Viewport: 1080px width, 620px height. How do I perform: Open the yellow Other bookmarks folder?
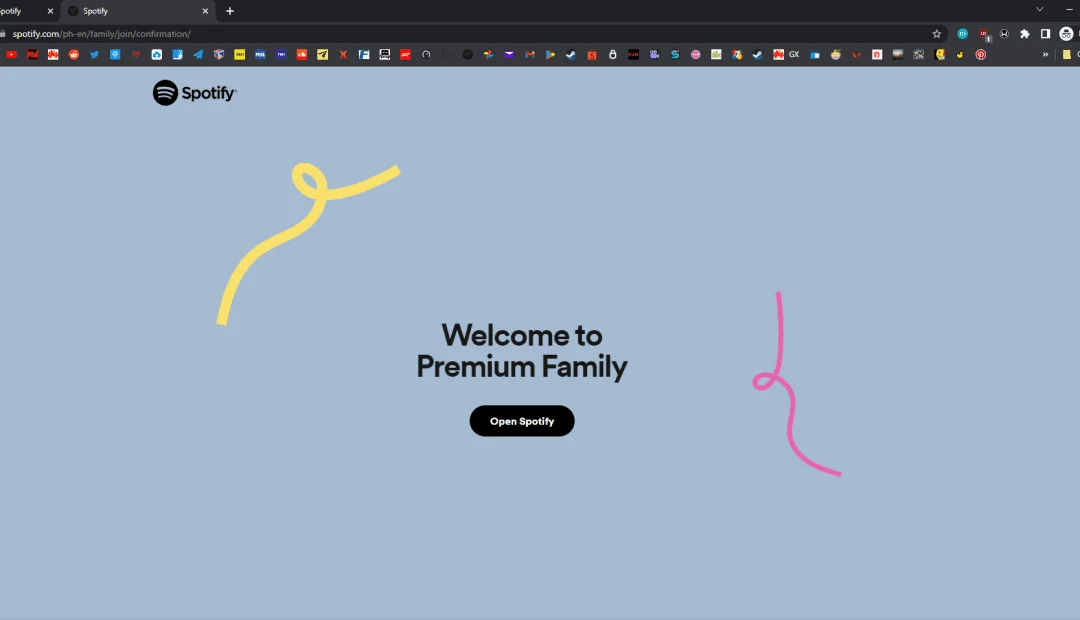[1067, 54]
